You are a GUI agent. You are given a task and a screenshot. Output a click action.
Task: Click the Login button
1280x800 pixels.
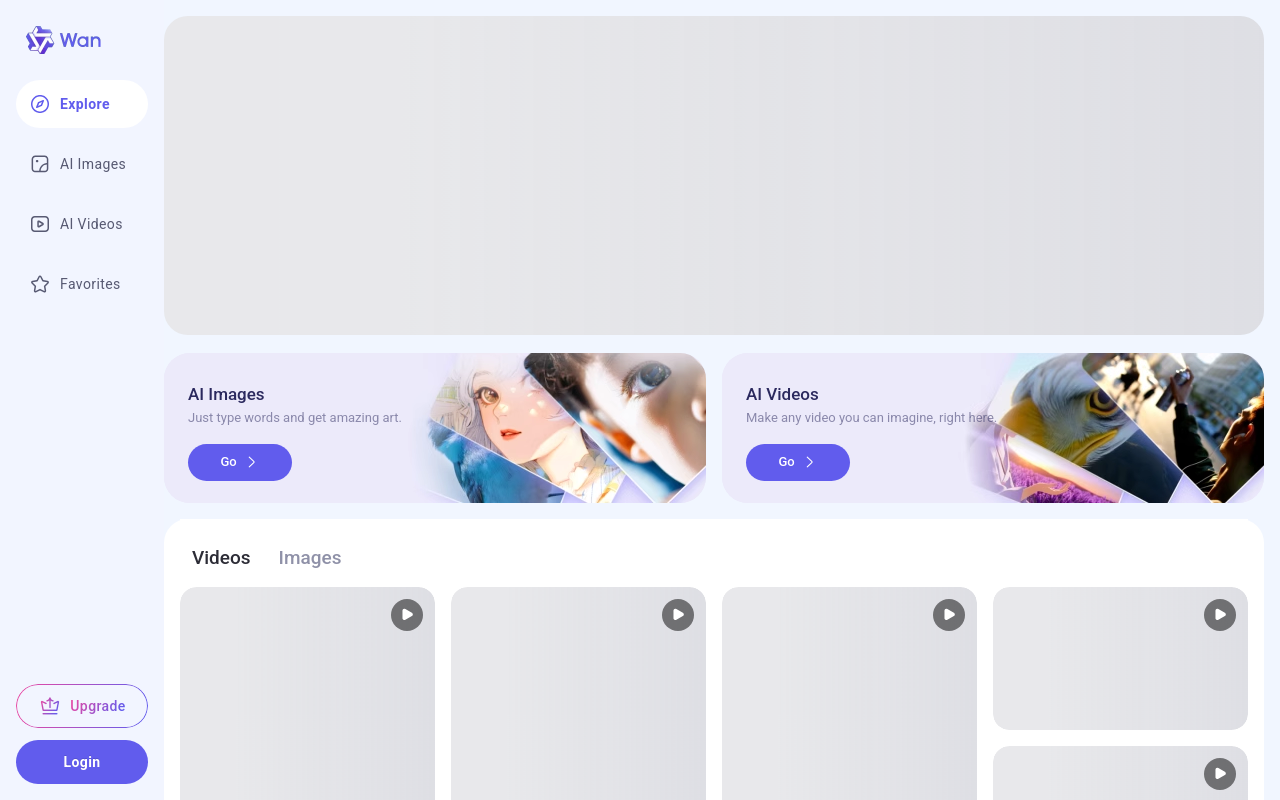point(82,762)
